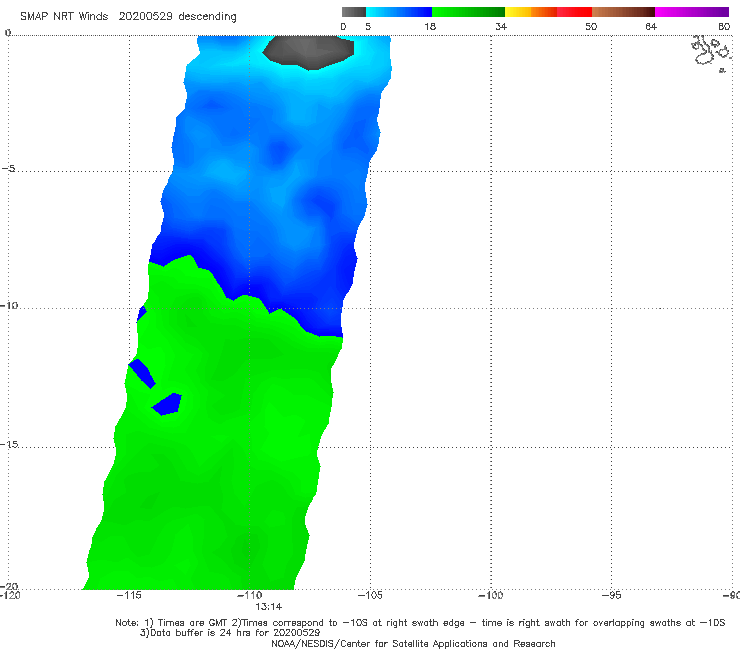Click the longitude axis label '-105'

click(x=370, y=595)
